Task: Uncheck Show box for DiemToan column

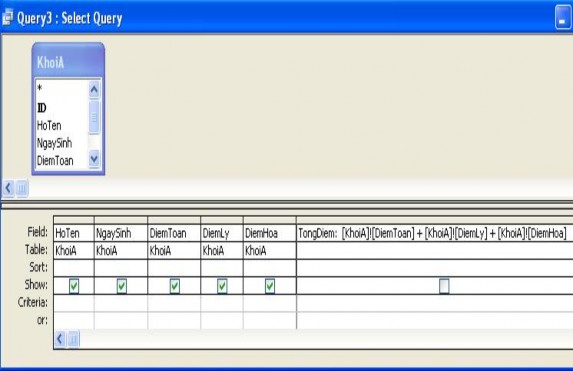Action: 175,286
